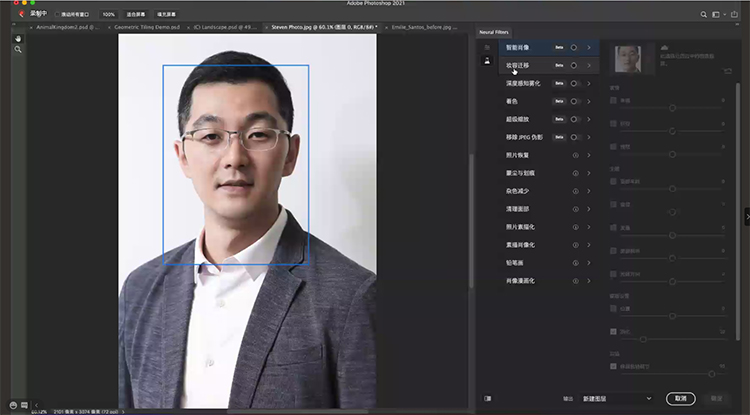Click the canvas vertical scrollbar
The width and height of the screenshot is (750, 415).
pyautogui.click(x=471, y=220)
